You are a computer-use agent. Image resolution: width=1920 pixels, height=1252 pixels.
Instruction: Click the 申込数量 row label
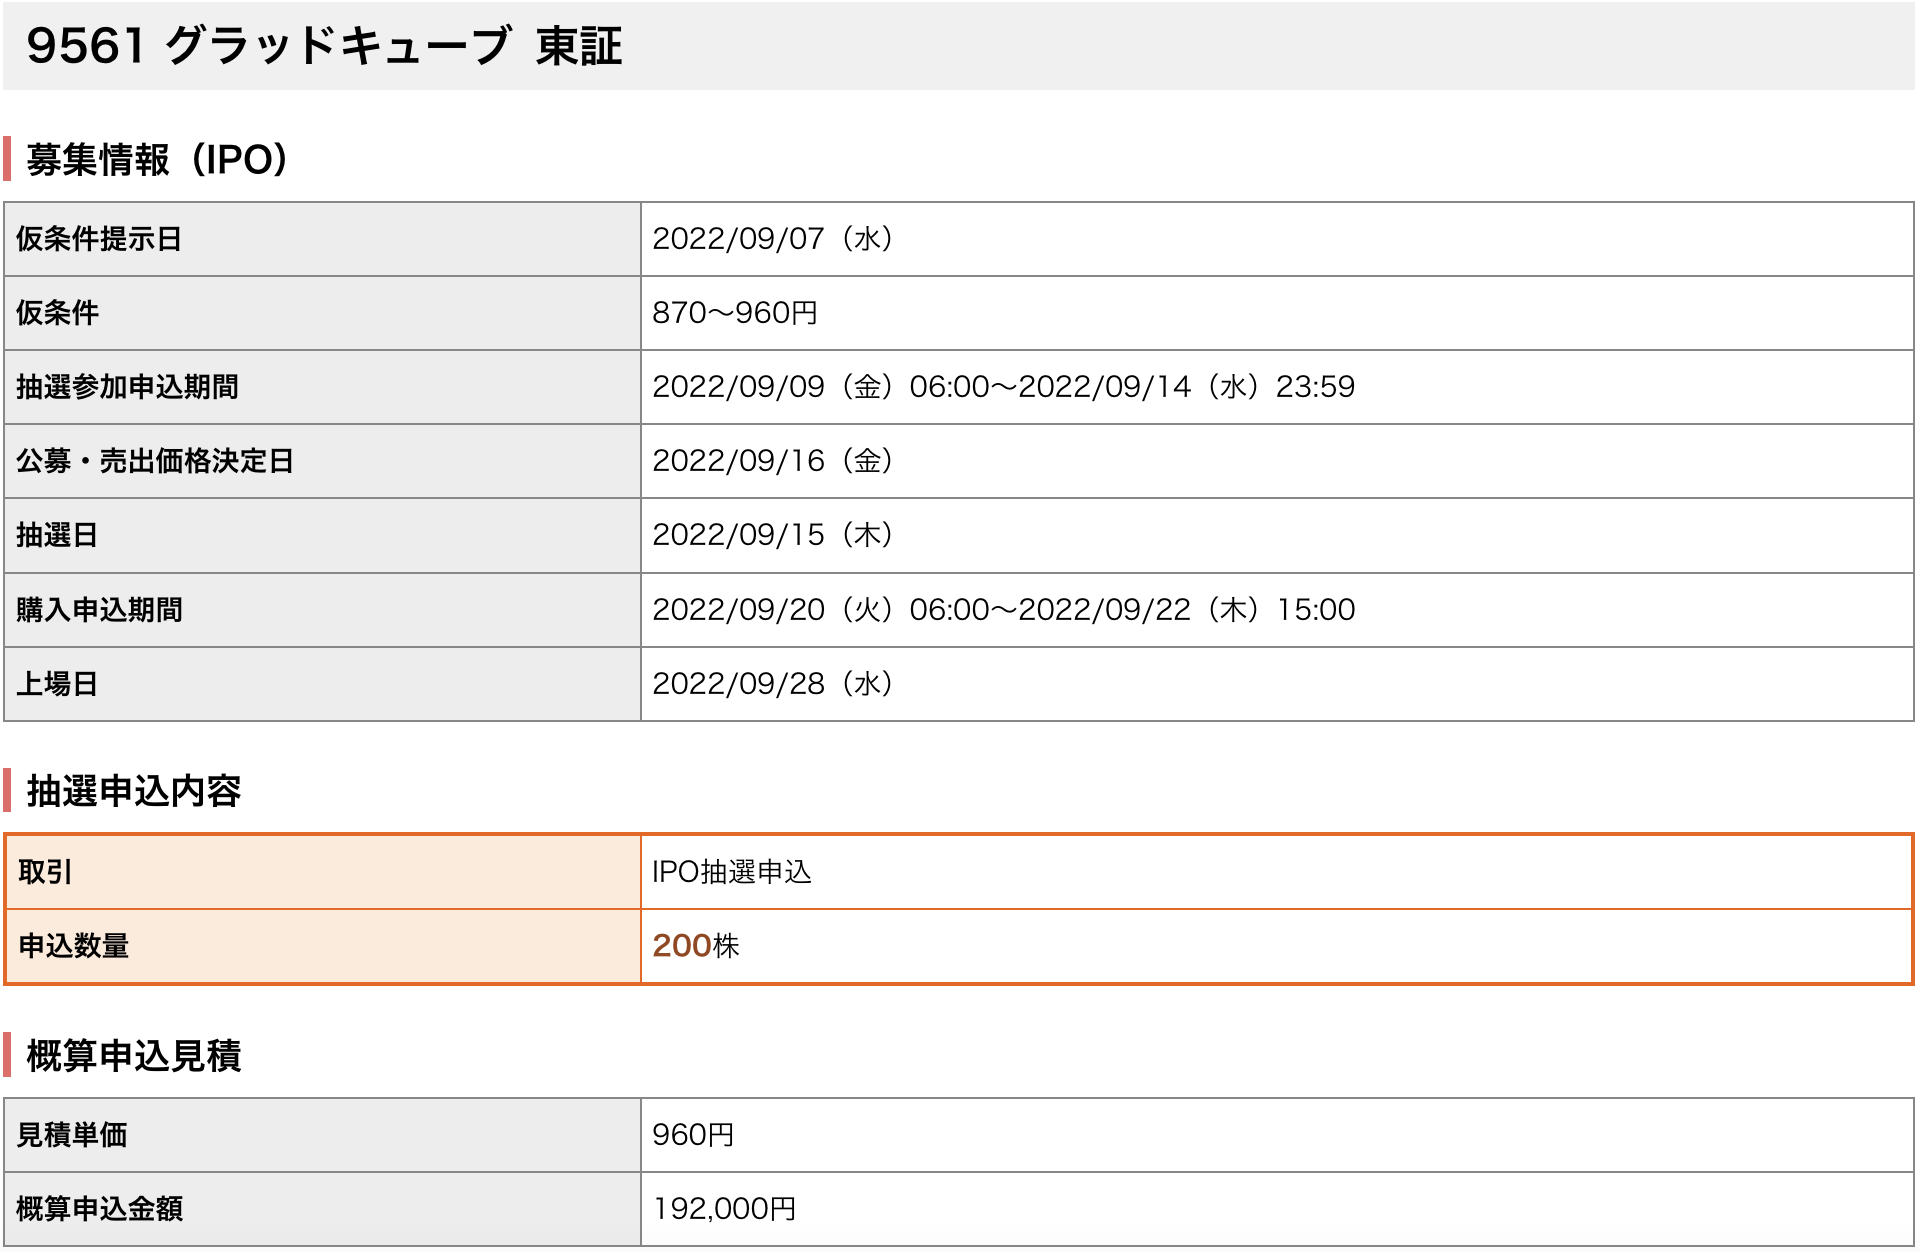coord(74,946)
